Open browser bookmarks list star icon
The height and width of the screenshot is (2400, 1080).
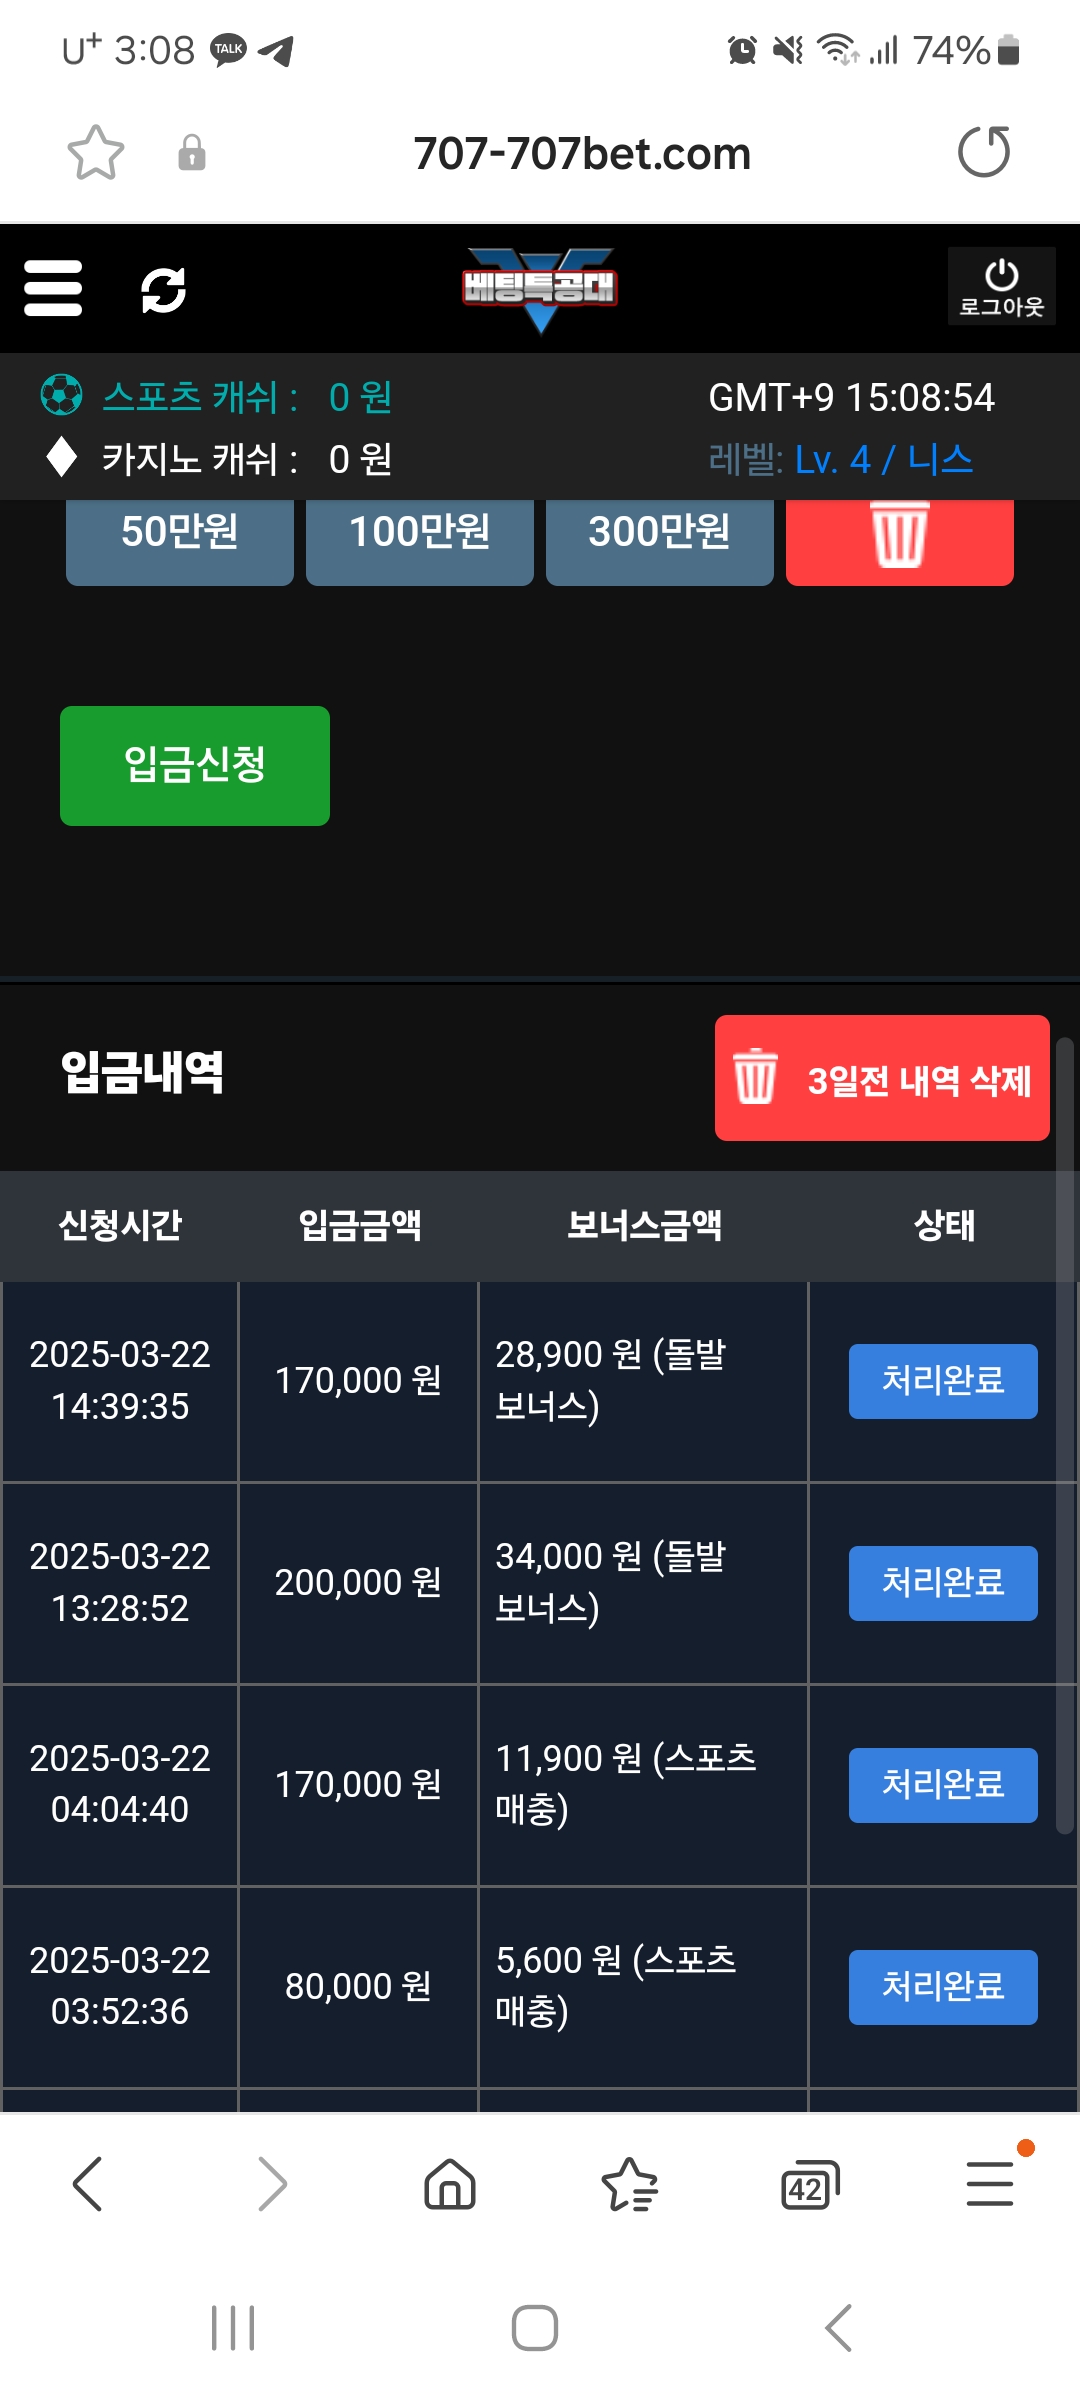click(x=629, y=2184)
